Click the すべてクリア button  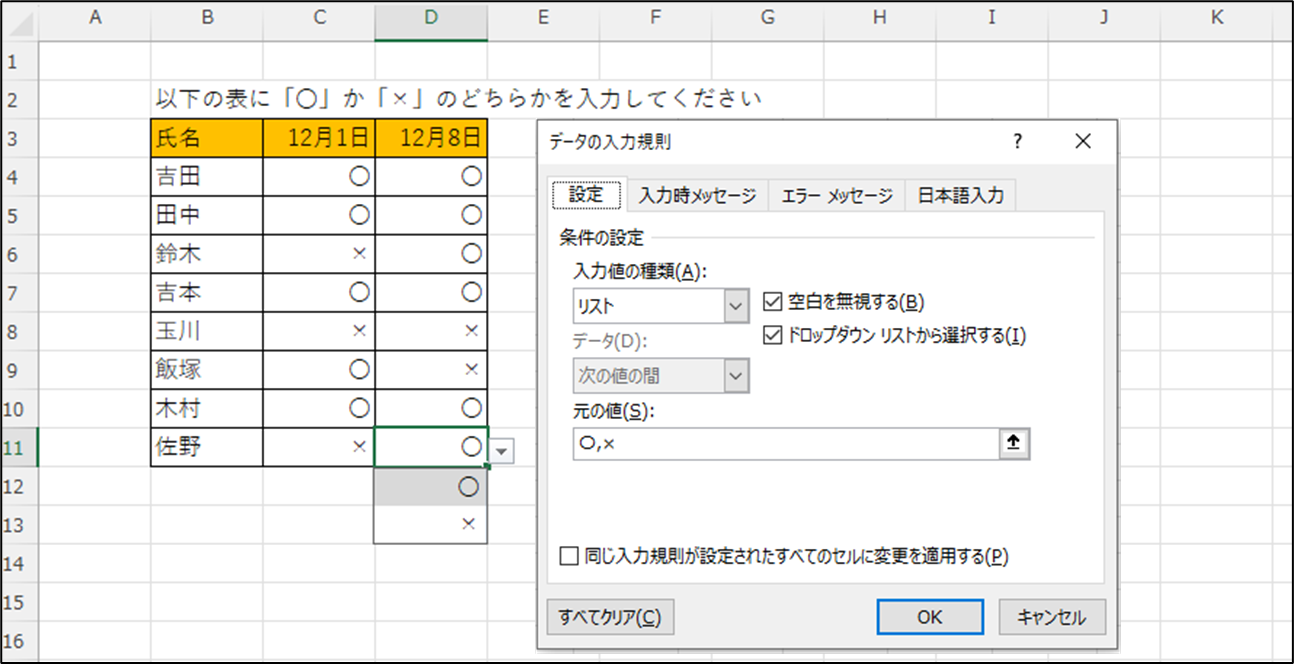(x=610, y=617)
